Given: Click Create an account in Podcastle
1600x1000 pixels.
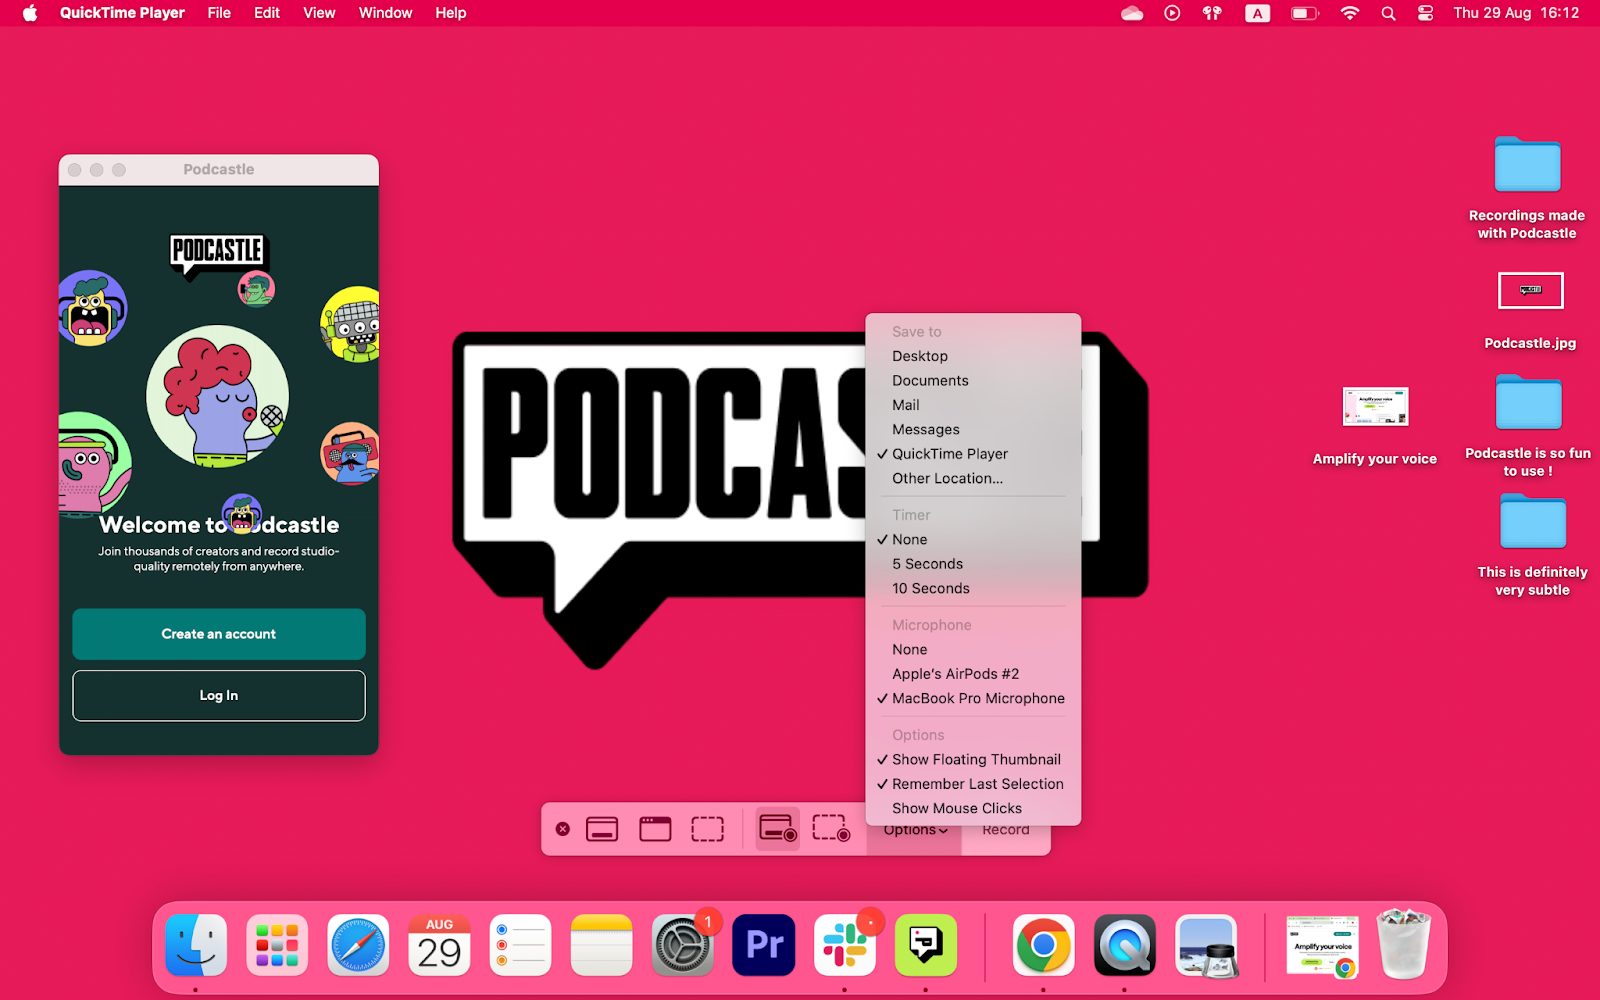Looking at the screenshot, I should pyautogui.click(x=219, y=634).
